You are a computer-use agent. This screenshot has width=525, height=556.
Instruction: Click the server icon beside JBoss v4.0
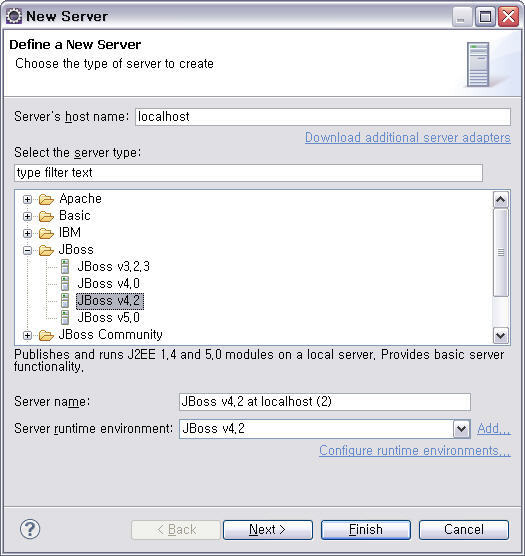pyautogui.click(x=65, y=284)
